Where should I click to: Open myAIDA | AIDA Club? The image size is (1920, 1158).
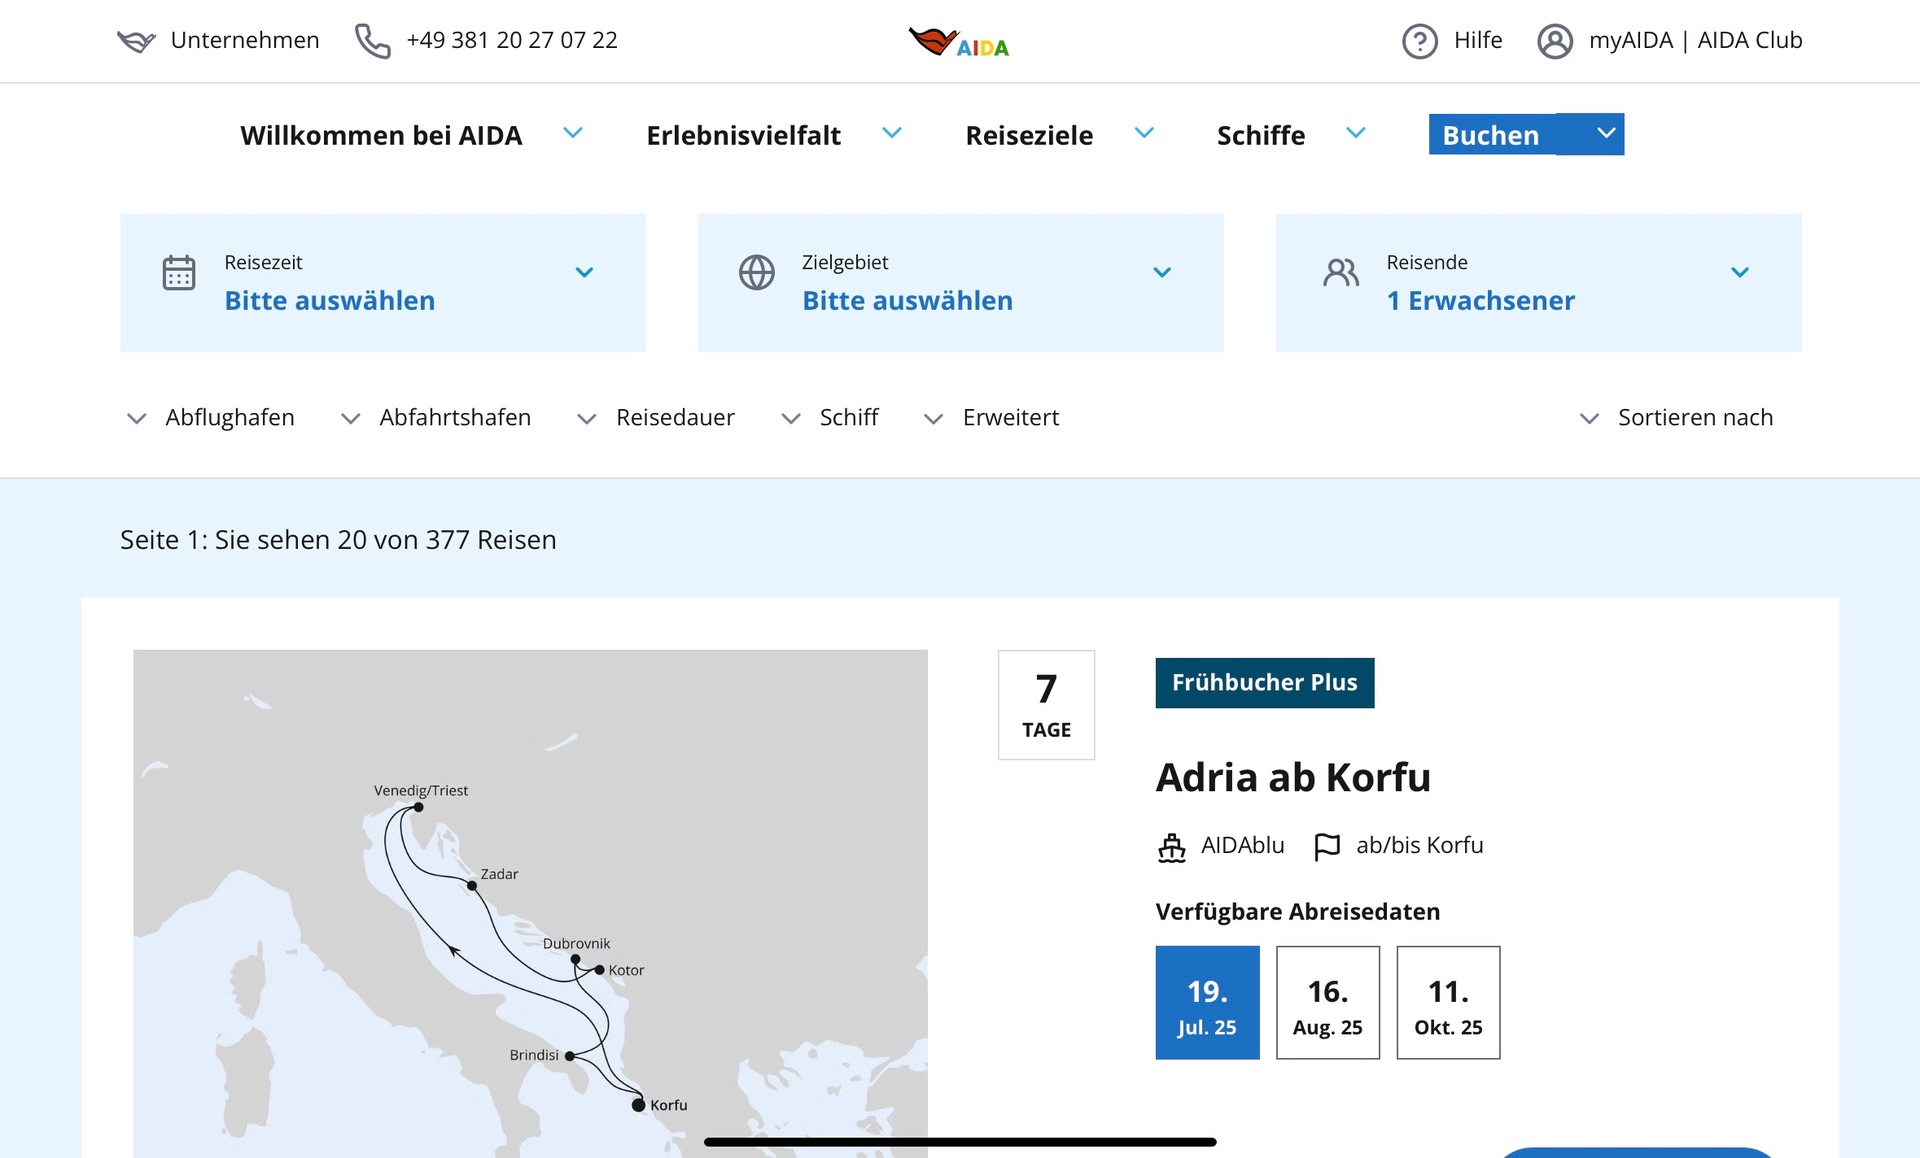(1696, 40)
